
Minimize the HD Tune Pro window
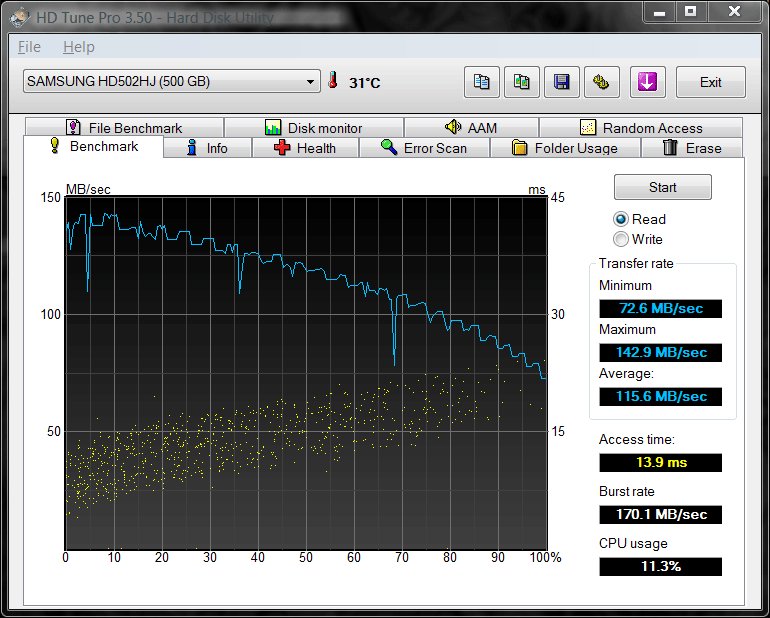659,12
